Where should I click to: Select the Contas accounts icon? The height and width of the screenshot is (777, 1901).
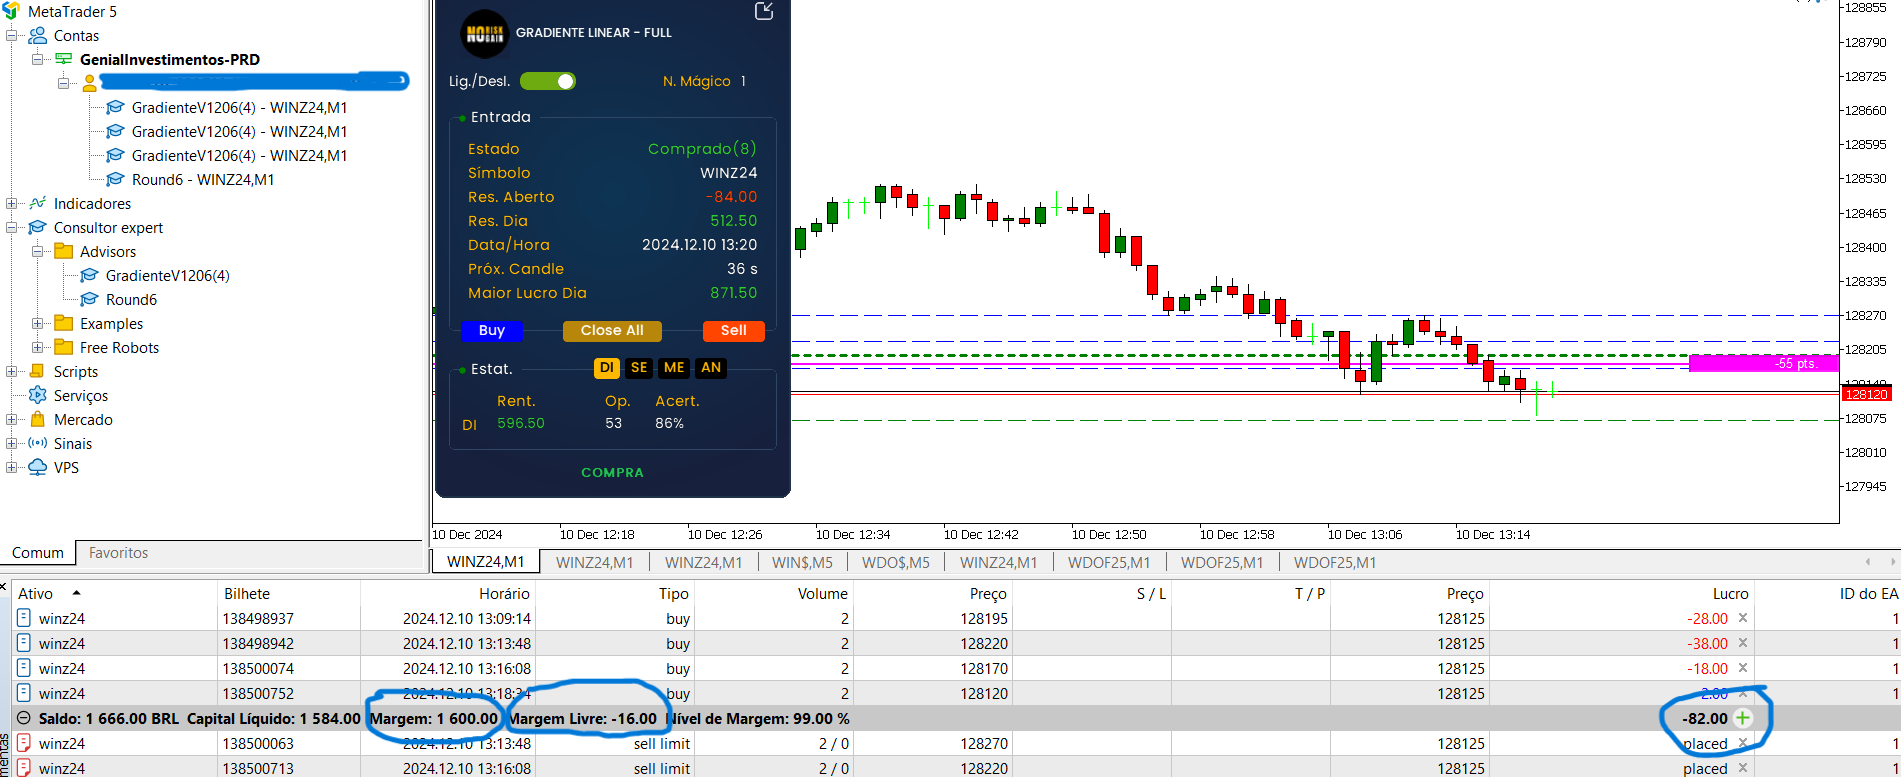tap(38, 35)
